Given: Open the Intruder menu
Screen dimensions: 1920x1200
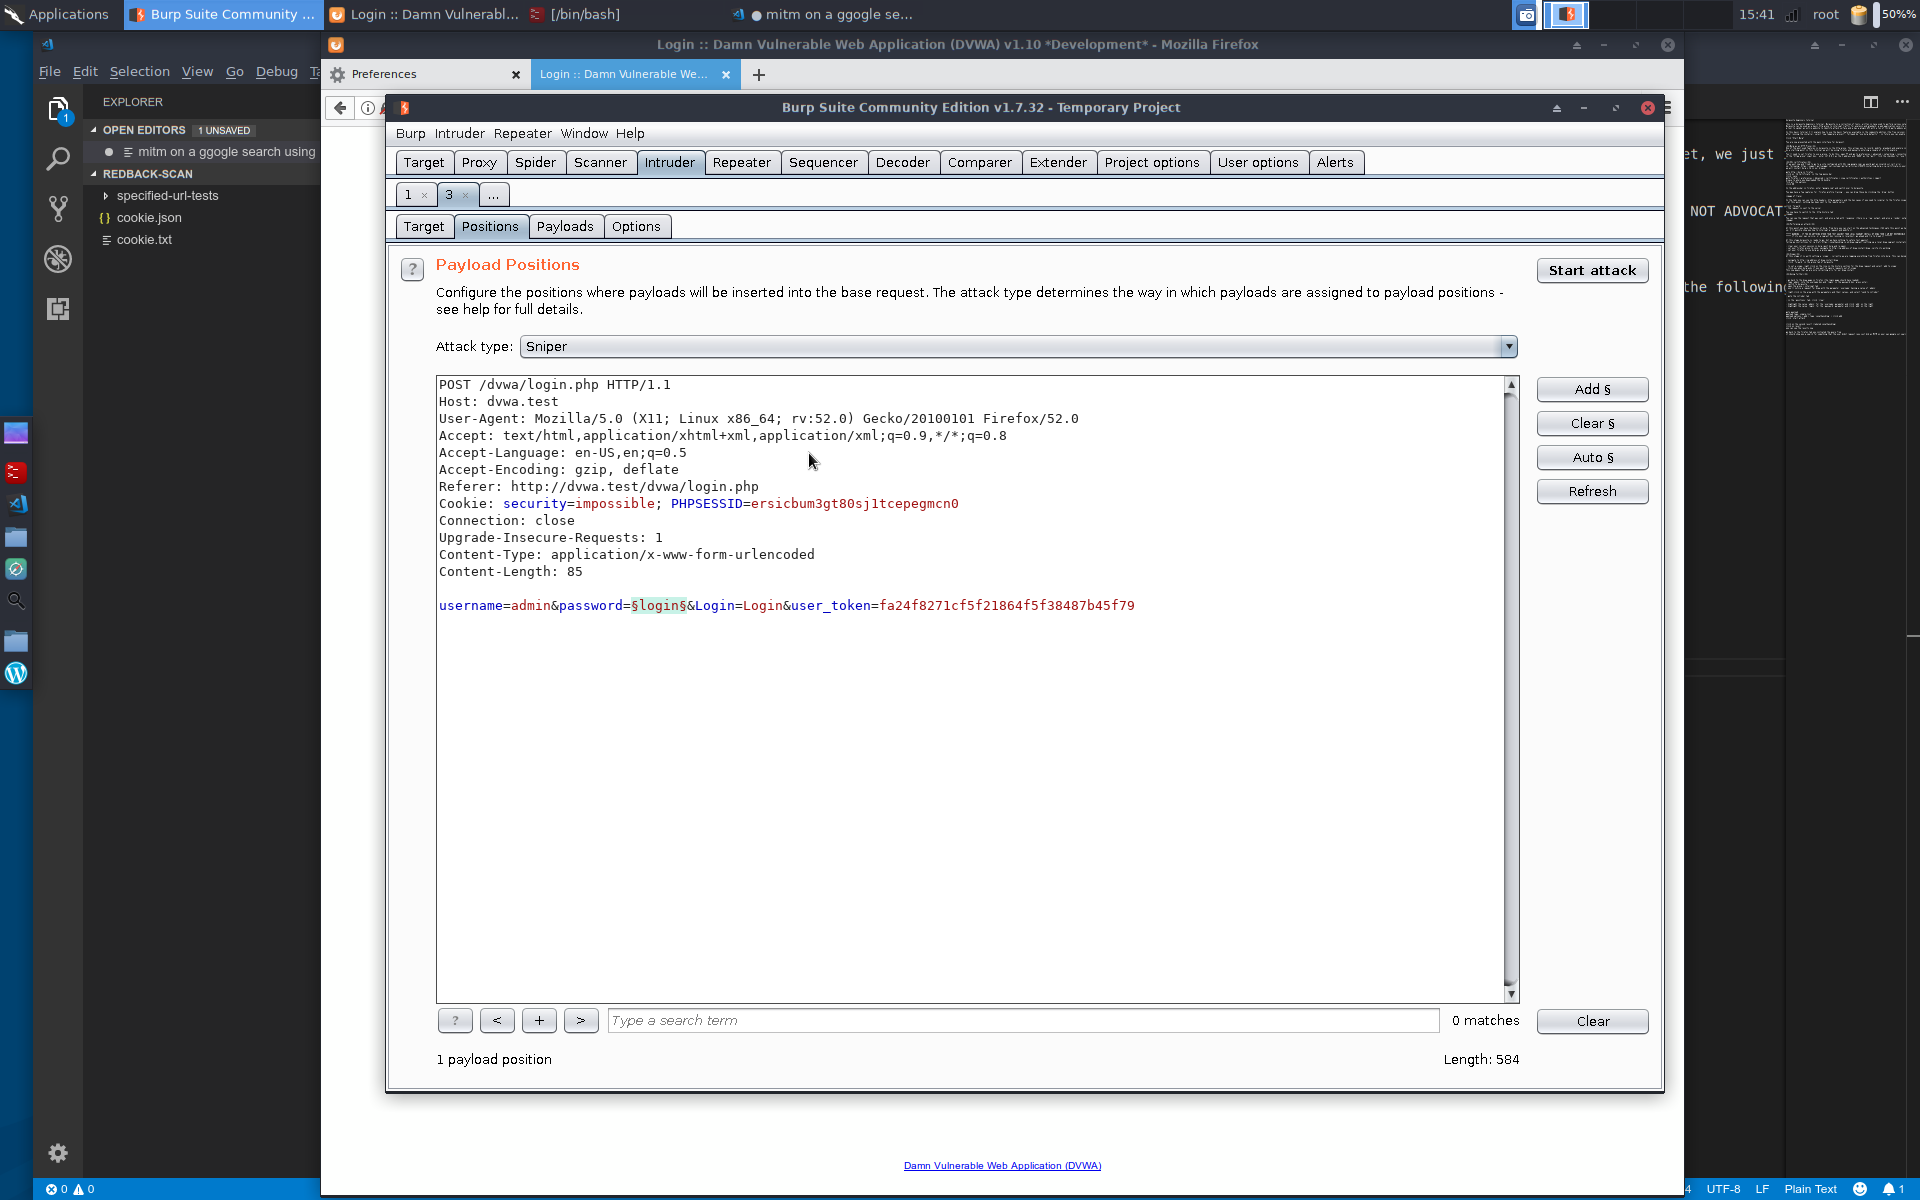Looking at the screenshot, I should 459,134.
